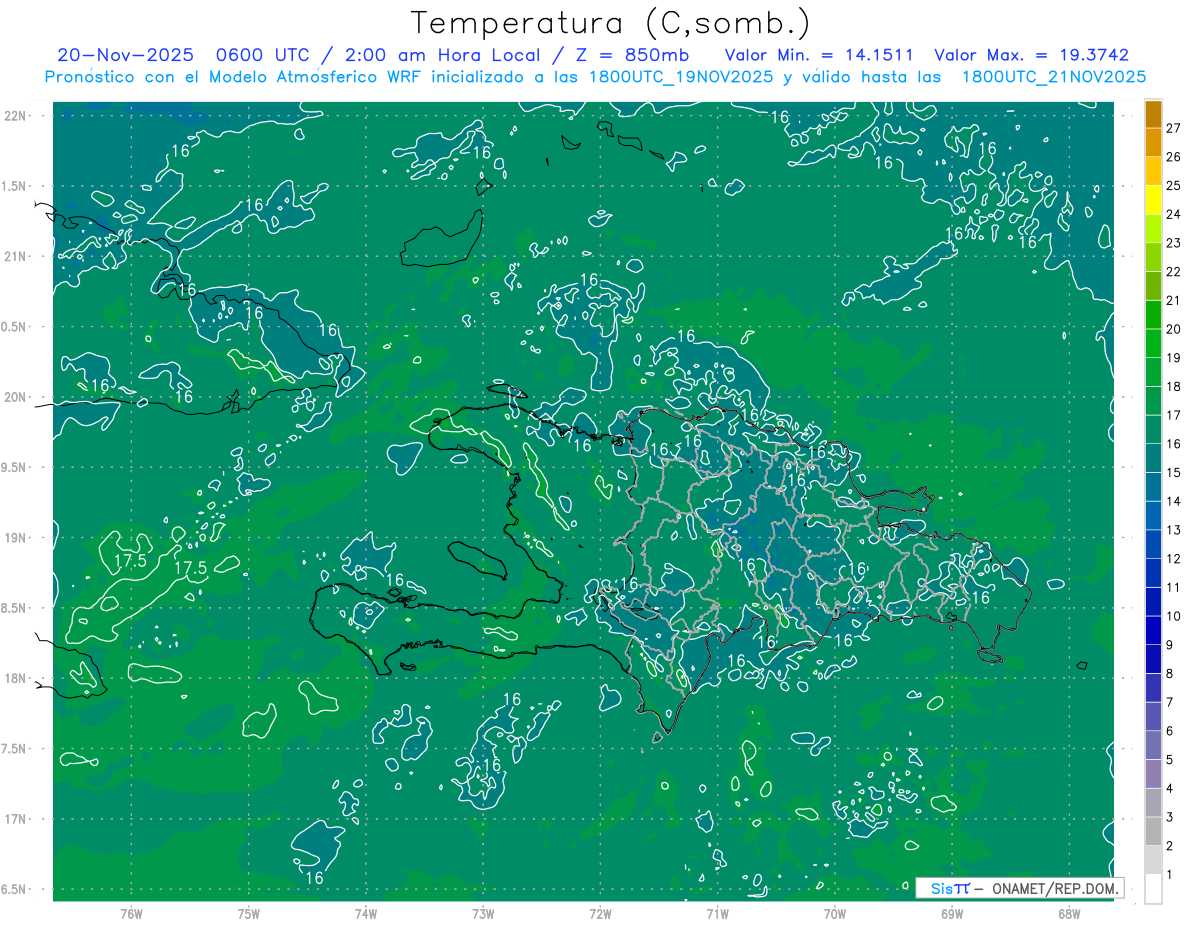Click the "75W" longitude label
This screenshot has height=927, width=1200.
[249, 914]
